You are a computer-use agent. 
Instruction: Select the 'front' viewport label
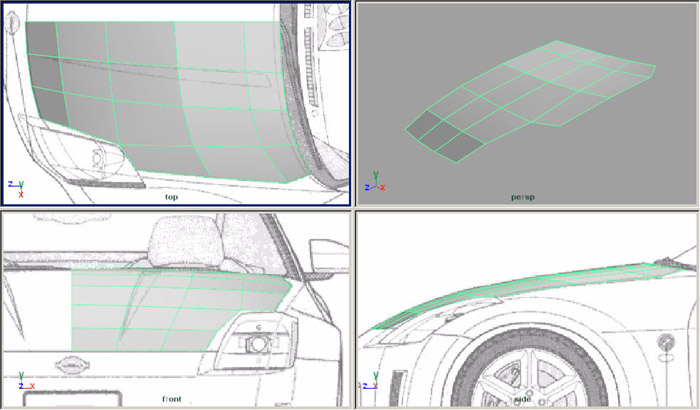point(172,398)
